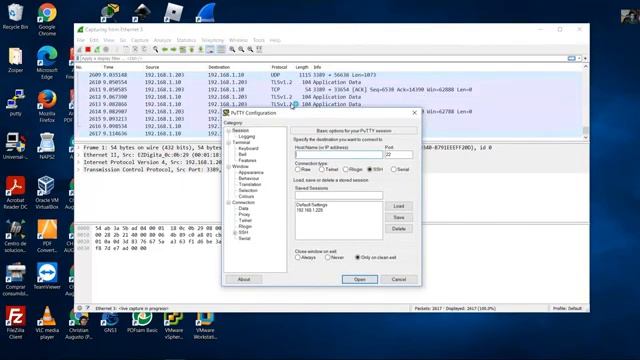Click the Wireshark zoom in icon
The image size is (640, 360).
click(232, 49)
